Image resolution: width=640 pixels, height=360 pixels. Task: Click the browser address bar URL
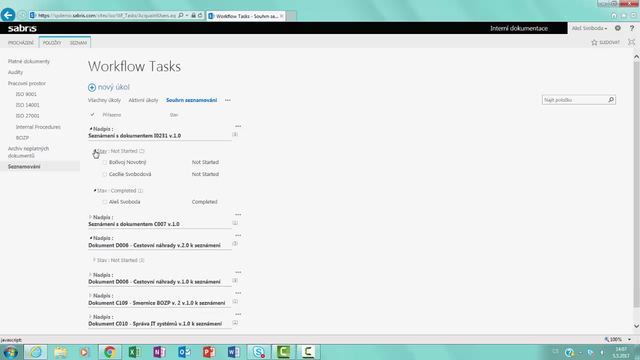(107, 16)
